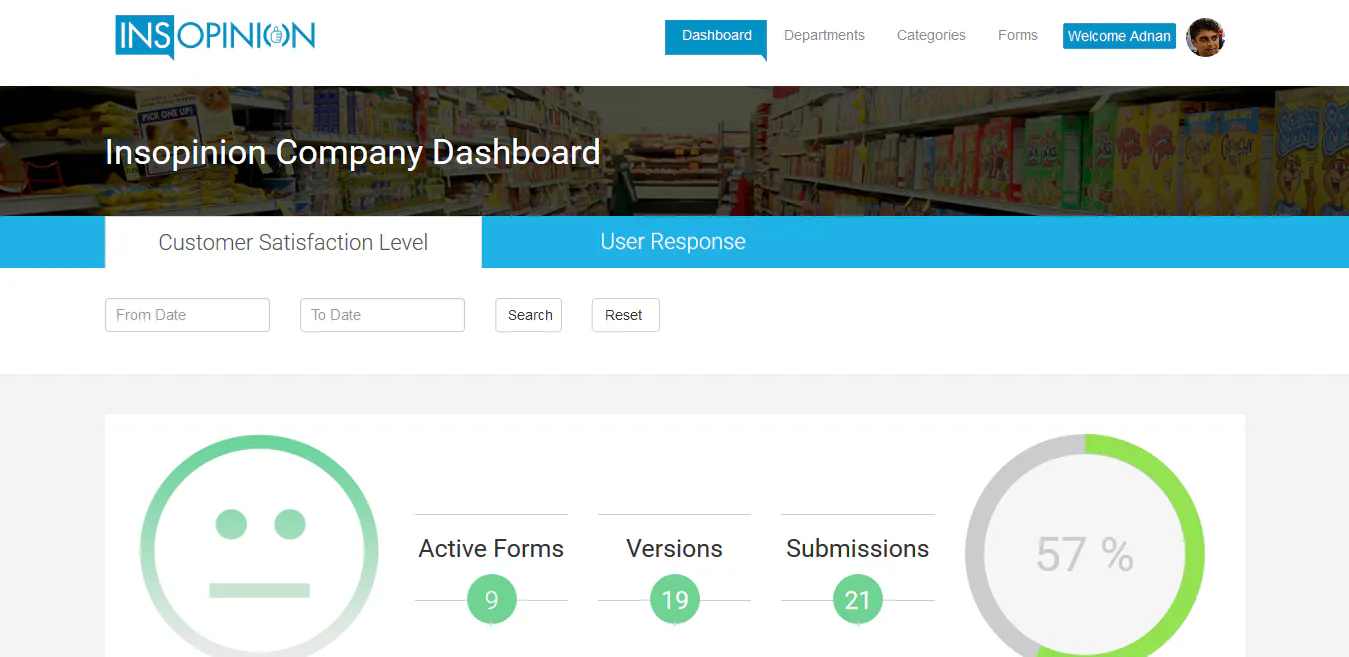Click the Submissions count 21
The height and width of the screenshot is (657, 1349).
coord(858,600)
